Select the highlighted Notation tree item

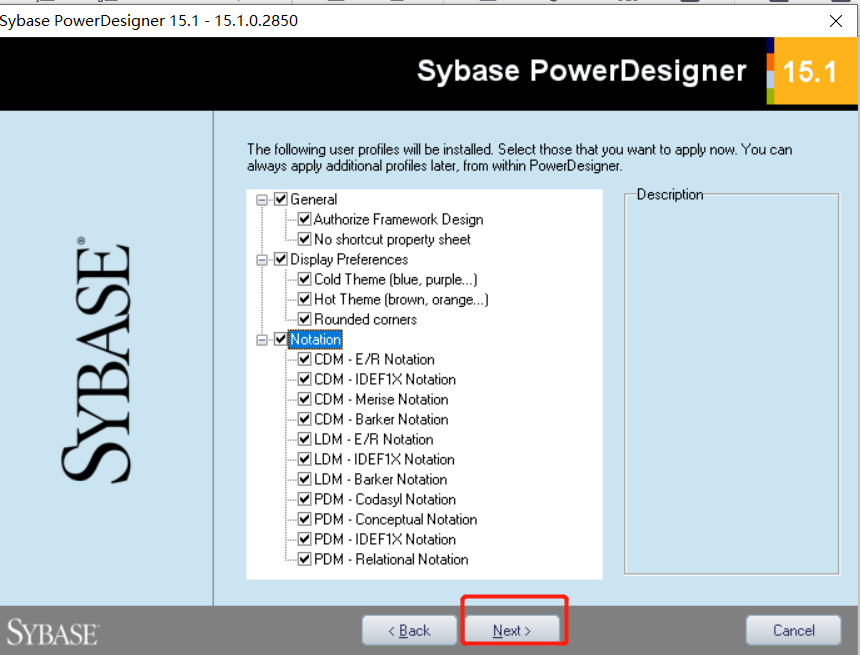point(315,339)
